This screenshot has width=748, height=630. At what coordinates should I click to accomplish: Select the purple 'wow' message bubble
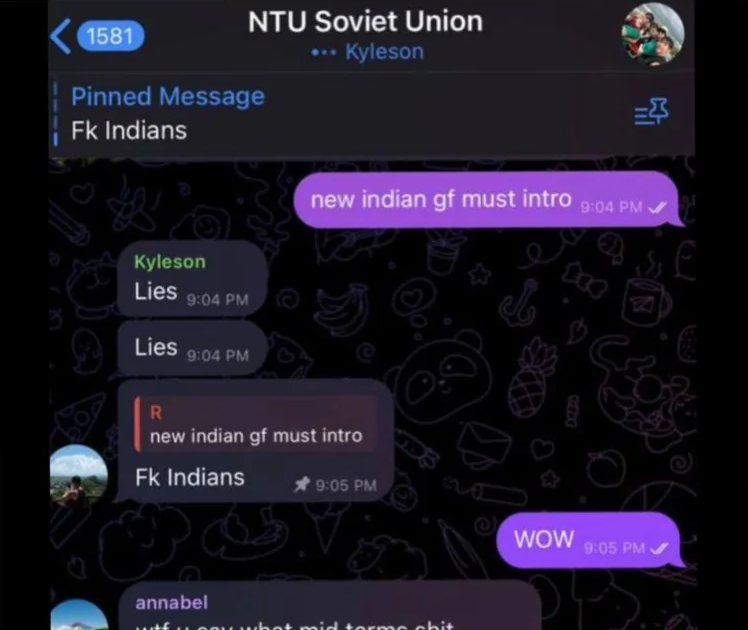pyautogui.click(x=590, y=540)
